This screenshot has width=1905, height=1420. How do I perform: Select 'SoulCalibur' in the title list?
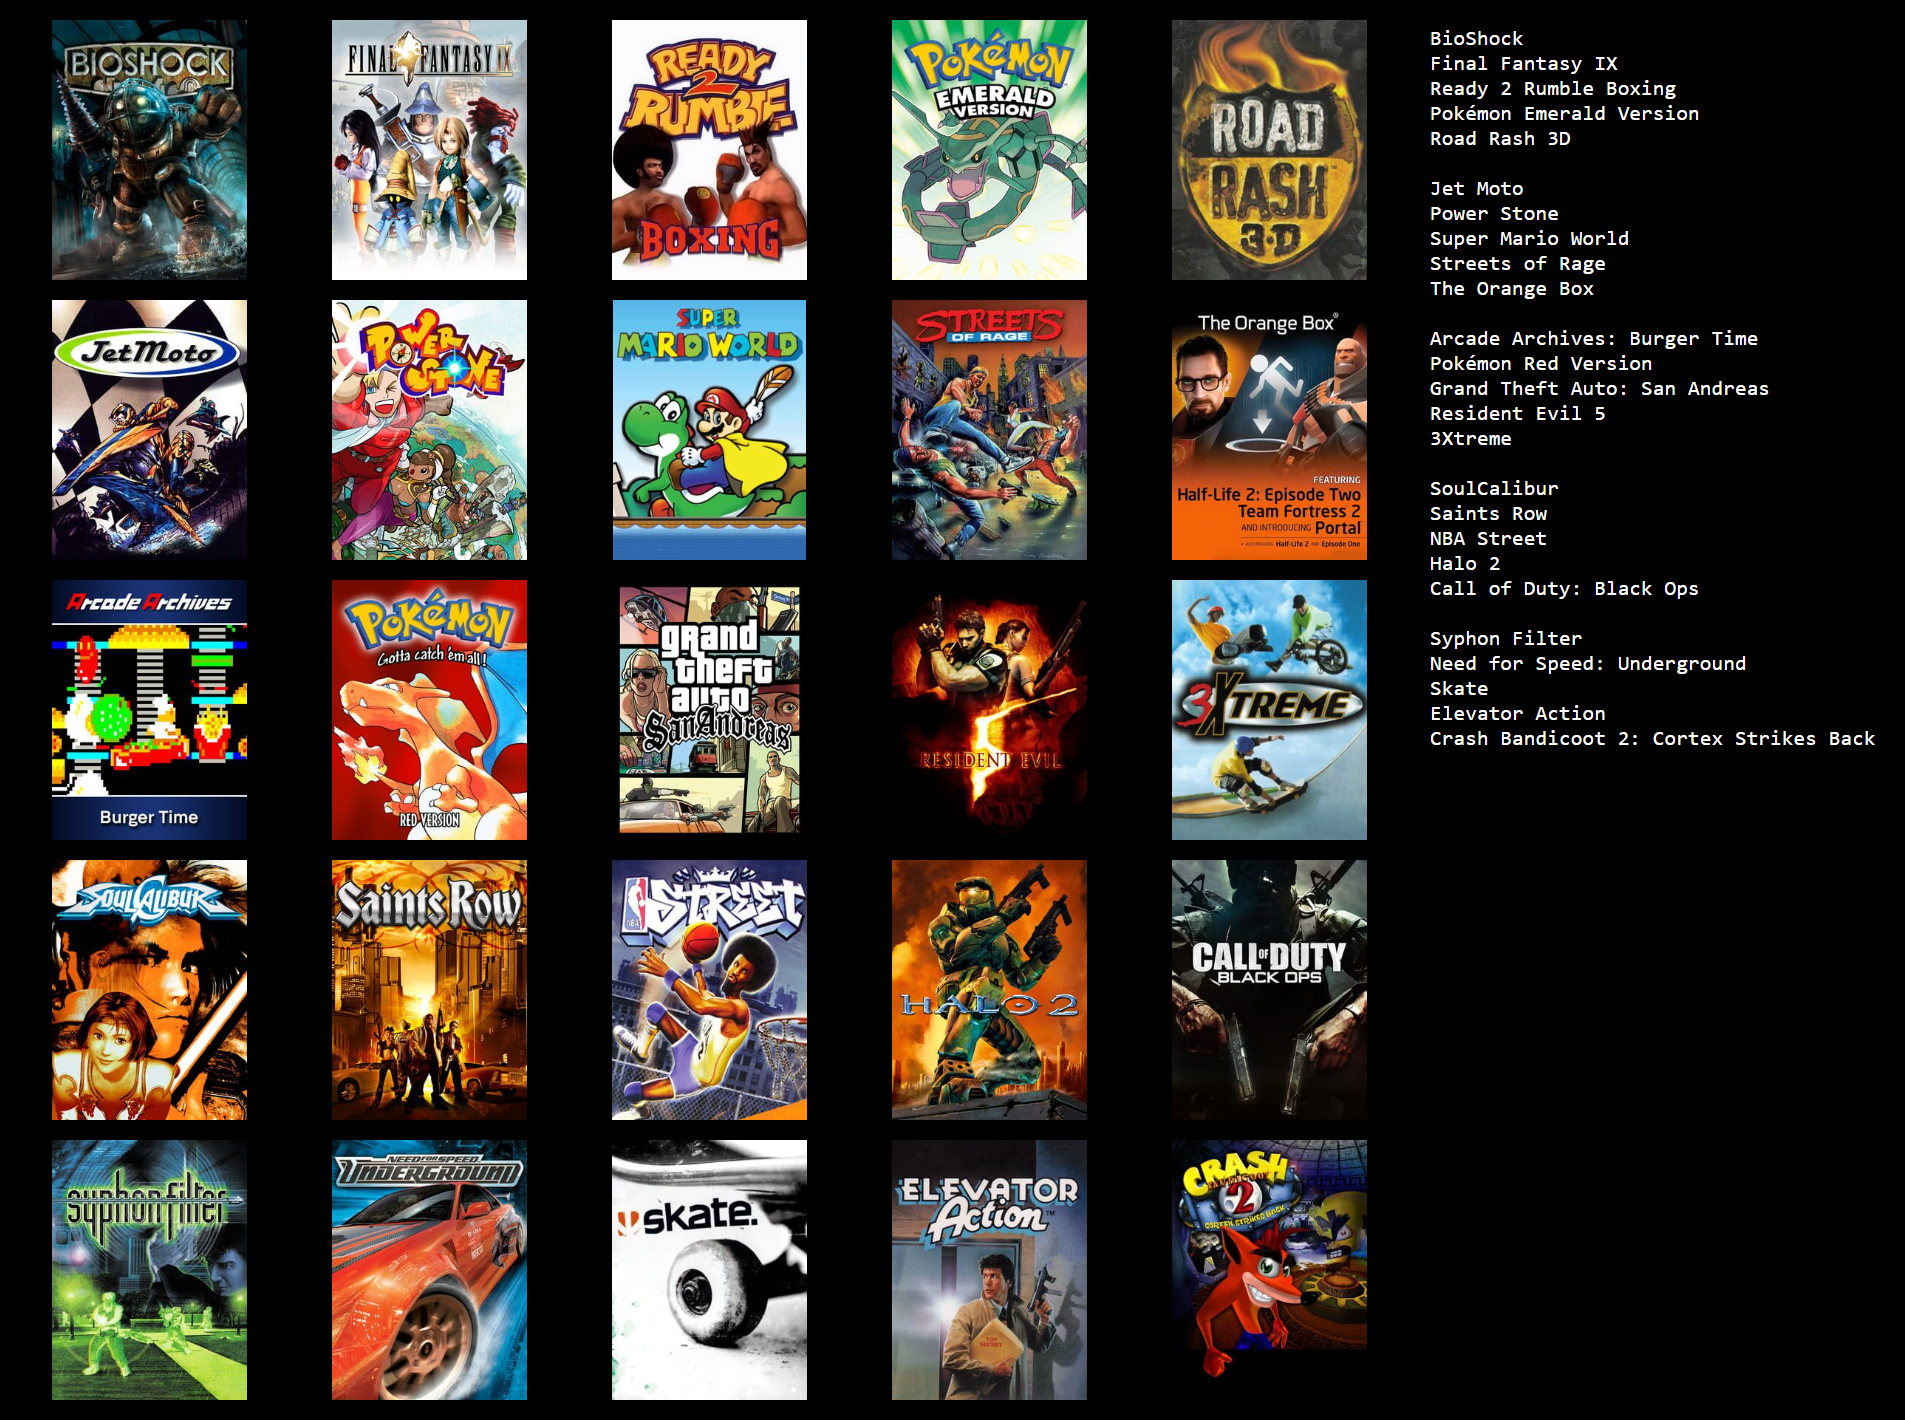[x=1494, y=489]
